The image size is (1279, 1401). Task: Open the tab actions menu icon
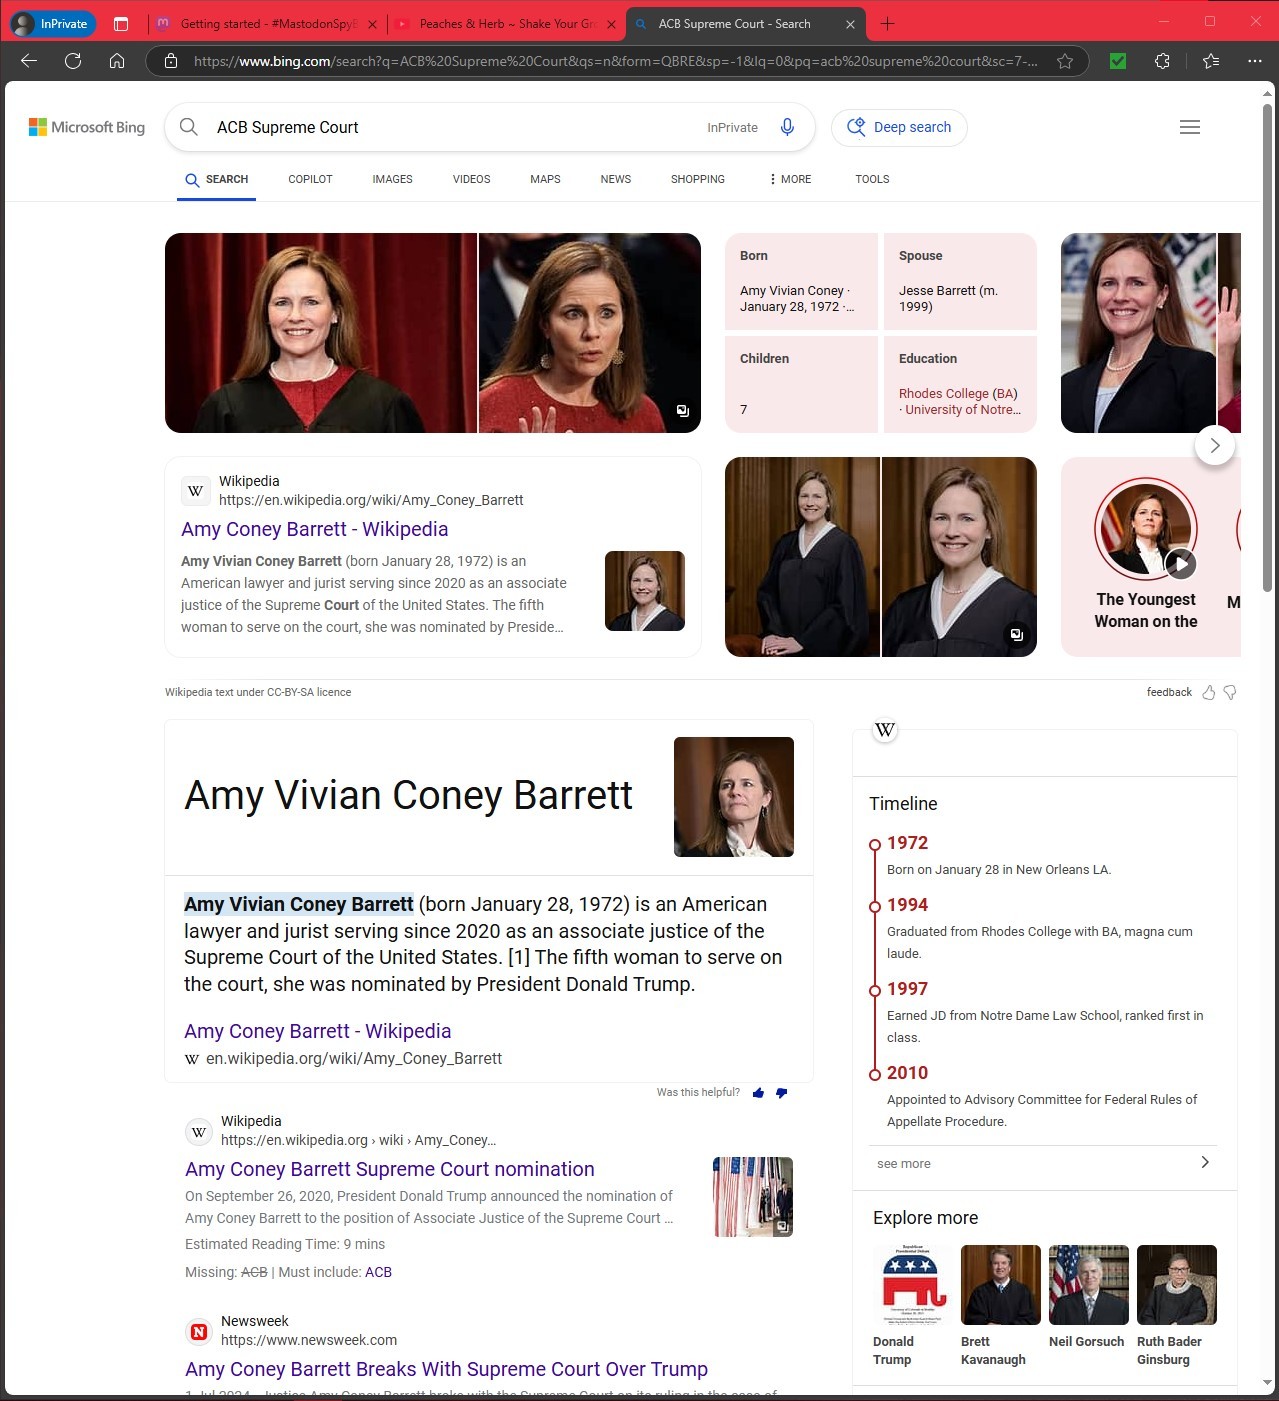point(121,23)
